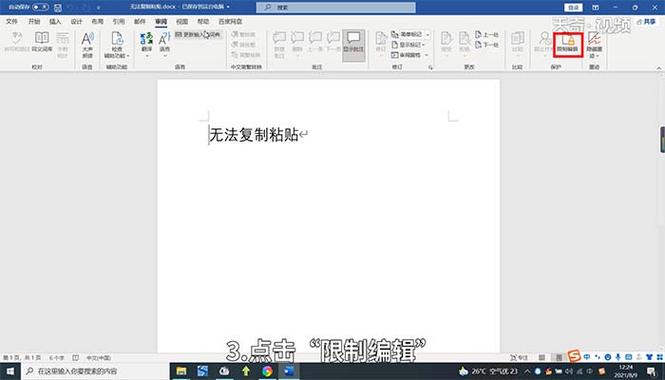Open the ribbon display options icon
This screenshot has width=665, height=380.
(595, 7)
